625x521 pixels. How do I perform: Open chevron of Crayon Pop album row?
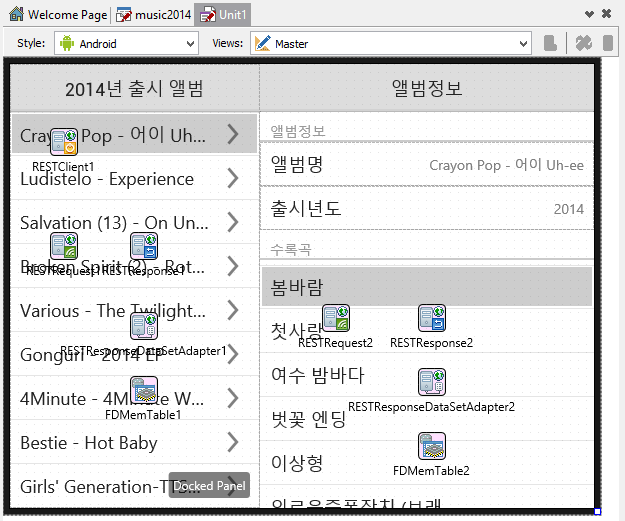click(233, 134)
